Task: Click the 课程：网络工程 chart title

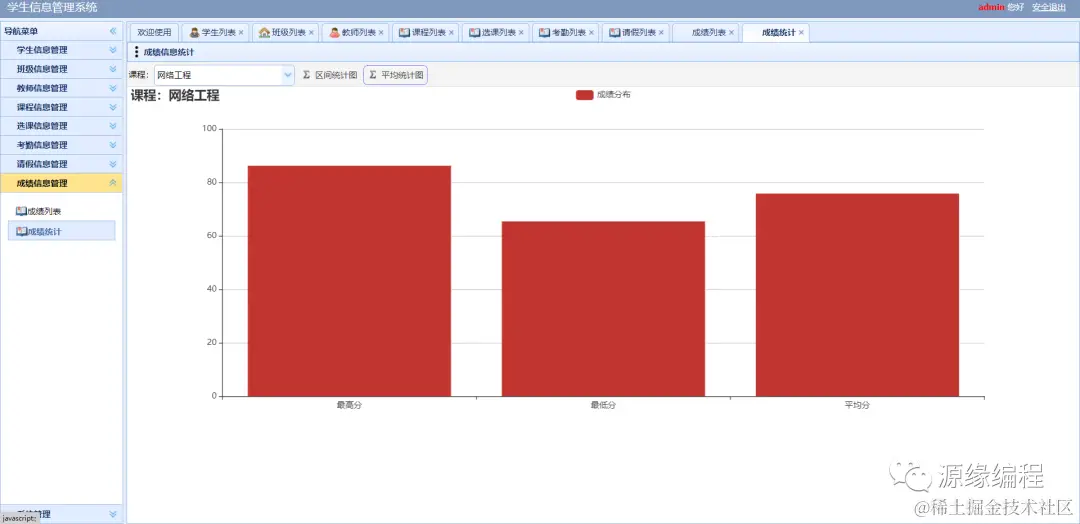Action: pyautogui.click(x=176, y=96)
